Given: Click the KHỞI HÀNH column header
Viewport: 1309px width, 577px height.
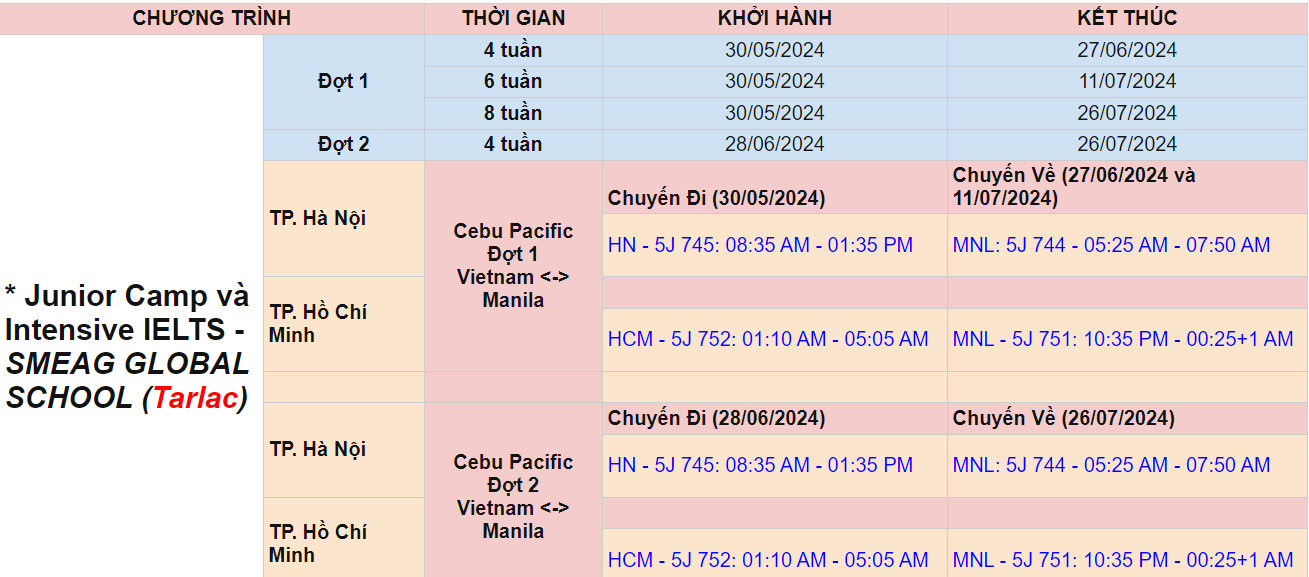Looking at the screenshot, I should 774,18.
